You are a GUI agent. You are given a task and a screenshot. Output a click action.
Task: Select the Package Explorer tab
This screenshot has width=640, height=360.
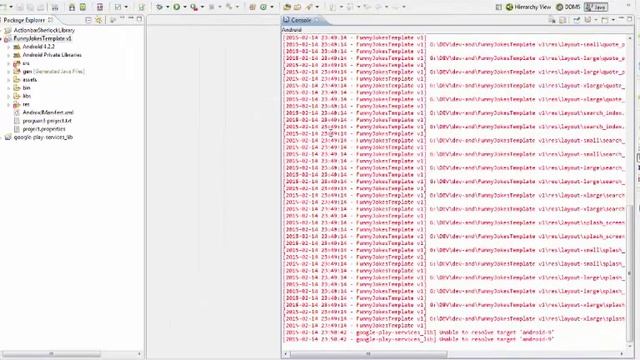[24, 20]
